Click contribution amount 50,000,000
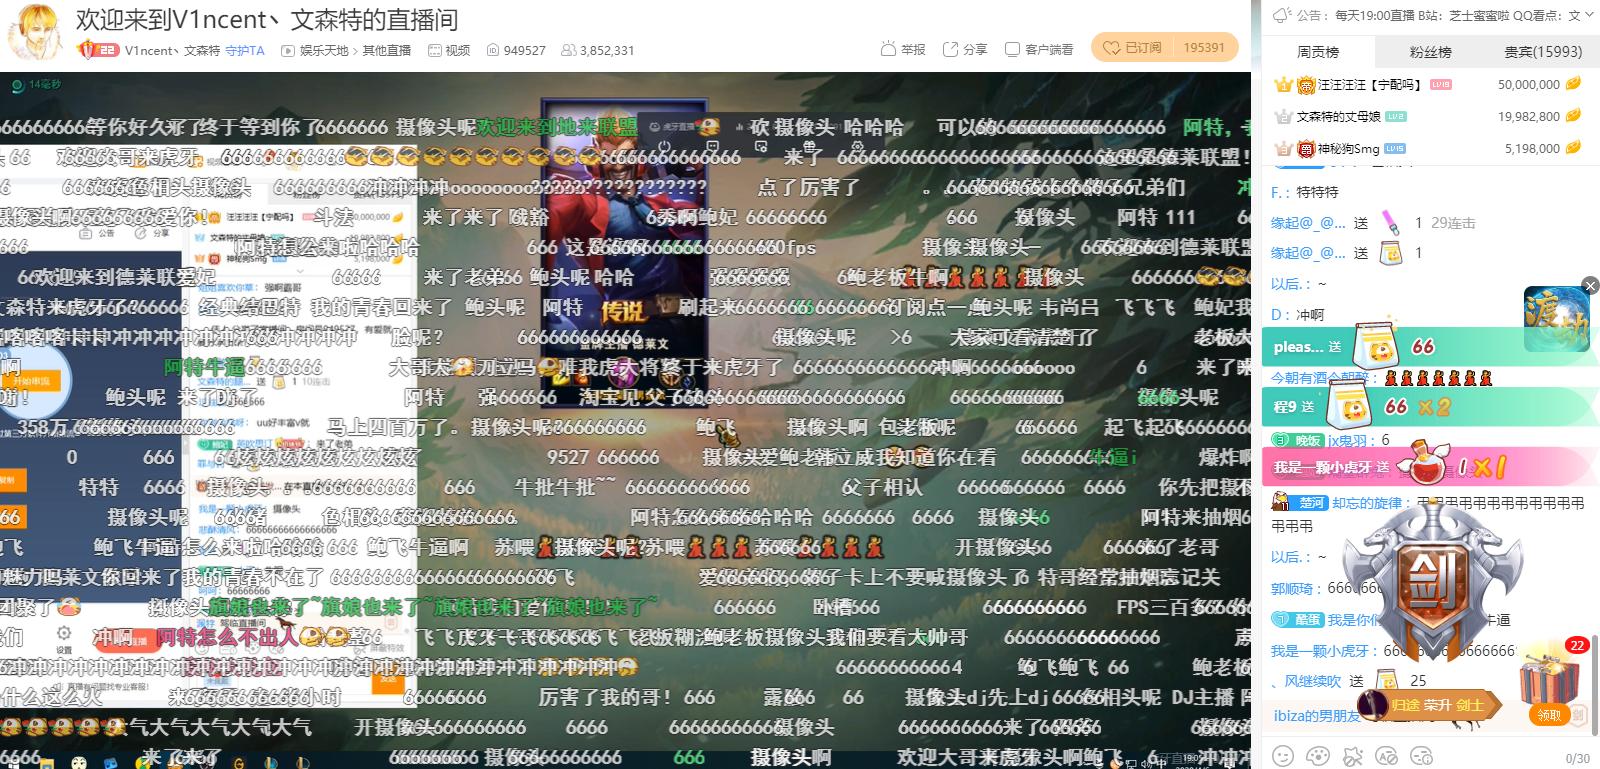1600x769 pixels. tap(1528, 85)
